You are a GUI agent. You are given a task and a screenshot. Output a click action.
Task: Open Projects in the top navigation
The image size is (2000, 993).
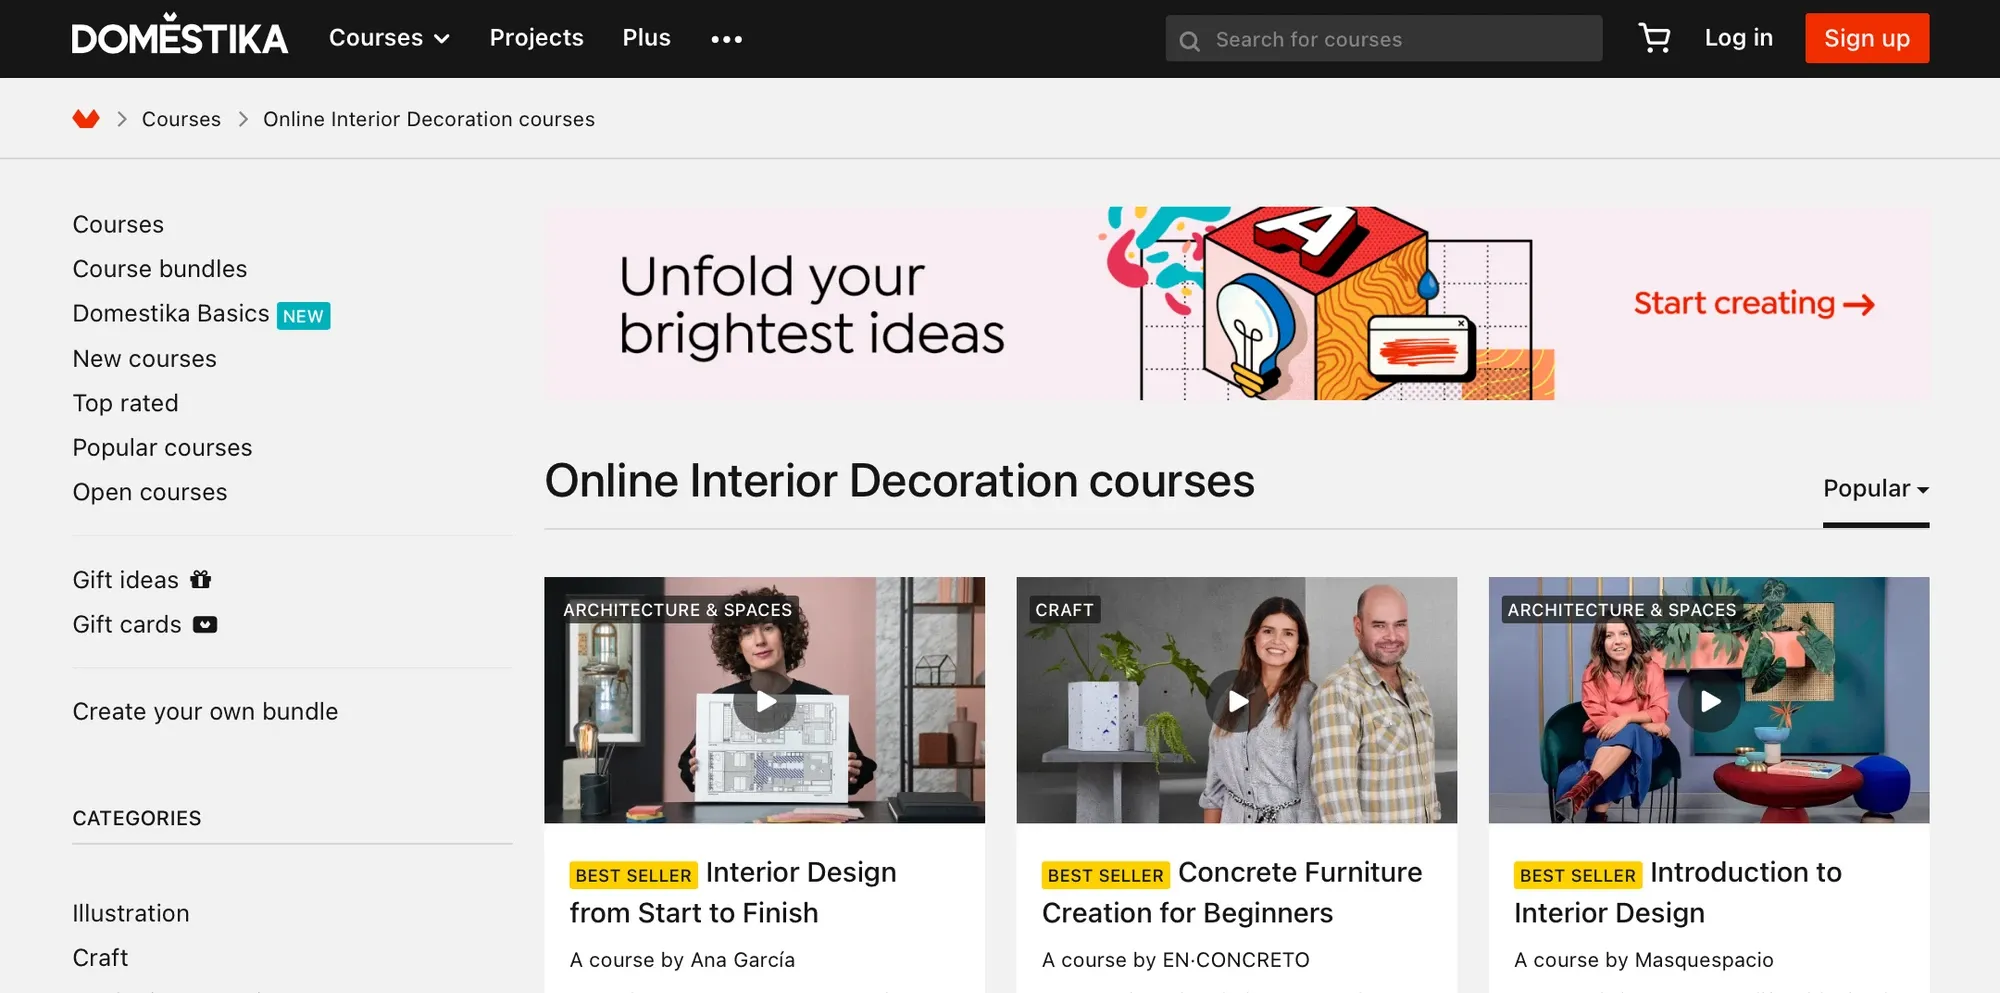point(537,38)
